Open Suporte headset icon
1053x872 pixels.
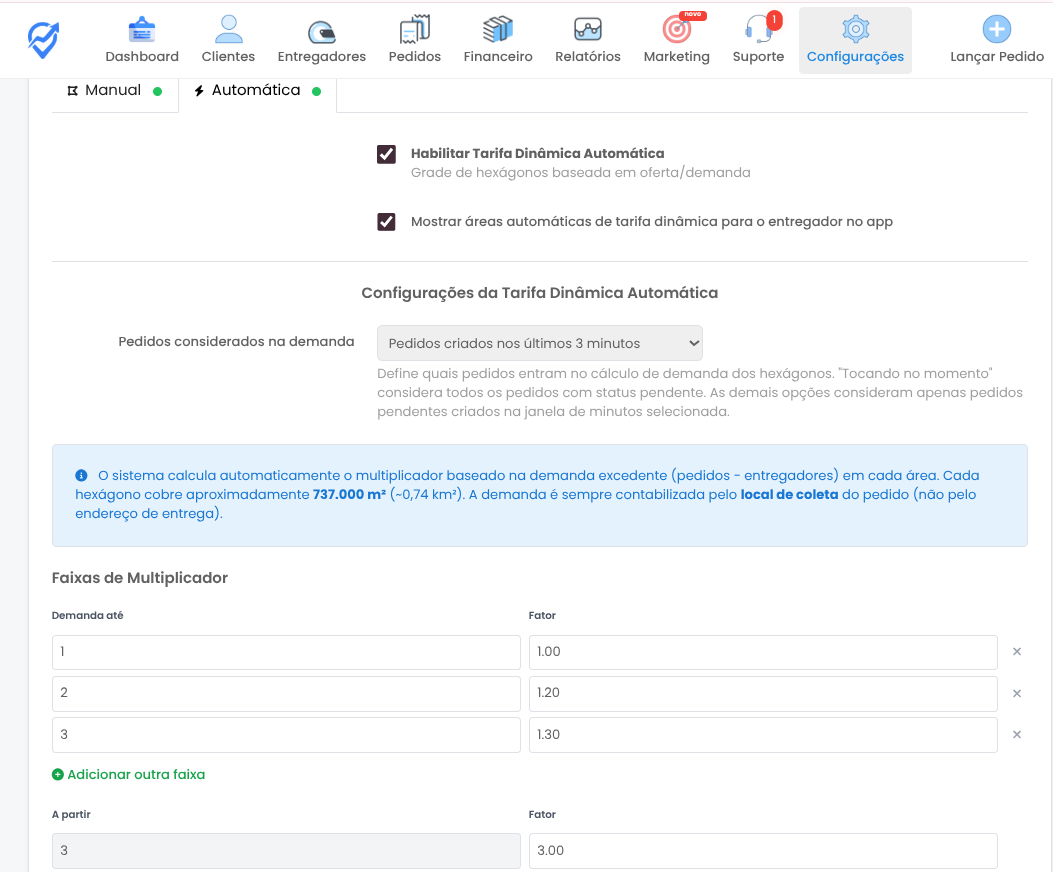coord(758,30)
